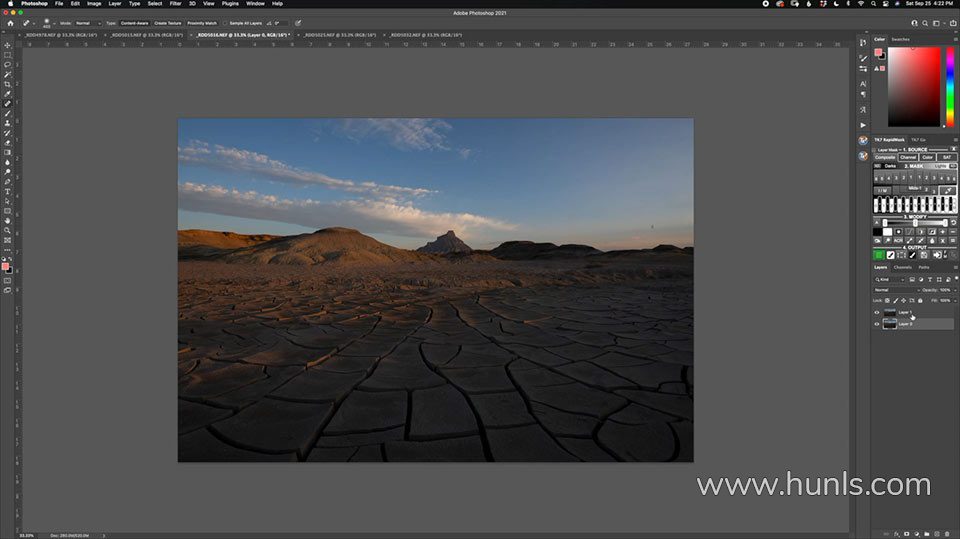Open the layer blend mode dropdown
Screen dimensions: 960x539
(895, 290)
